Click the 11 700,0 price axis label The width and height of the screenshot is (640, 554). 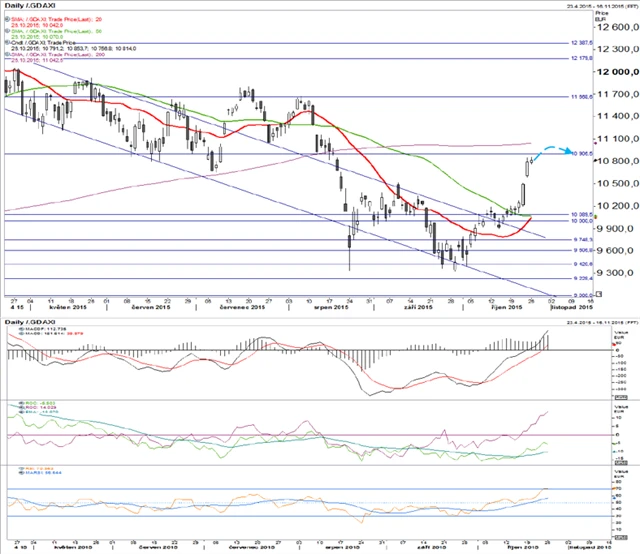click(618, 94)
